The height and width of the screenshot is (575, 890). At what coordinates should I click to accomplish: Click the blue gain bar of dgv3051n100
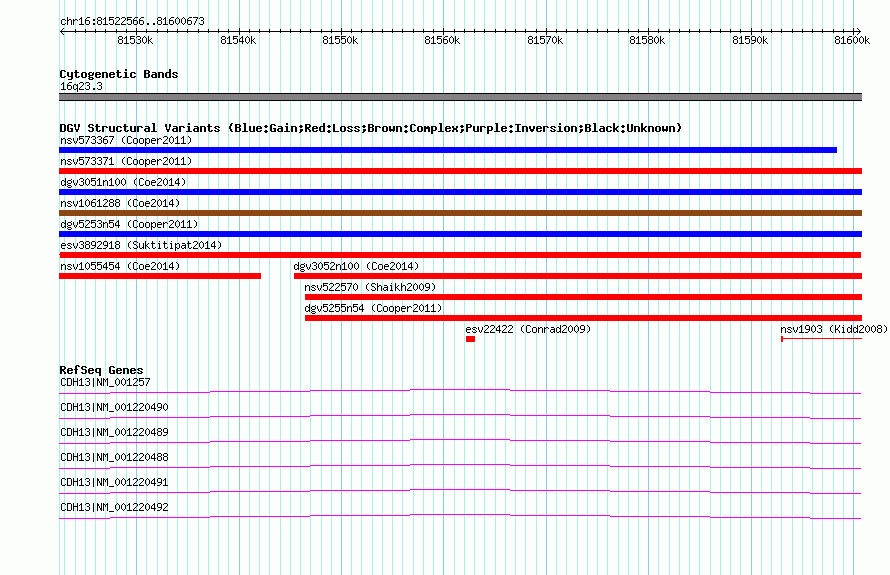pyautogui.click(x=460, y=192)
